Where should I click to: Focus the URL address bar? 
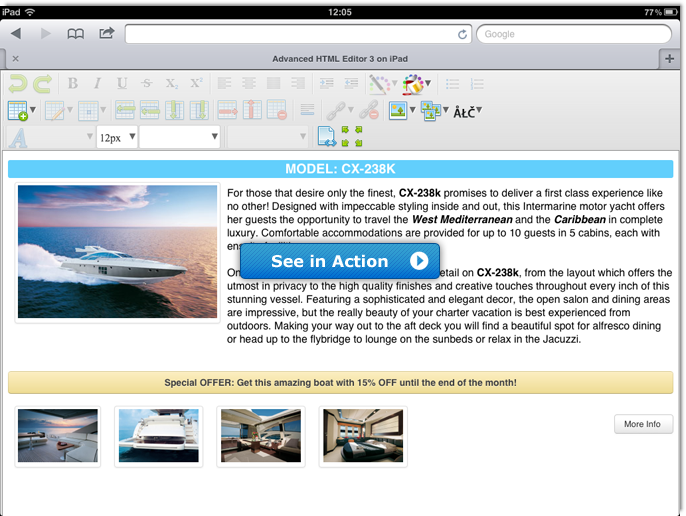coord(298,34)
